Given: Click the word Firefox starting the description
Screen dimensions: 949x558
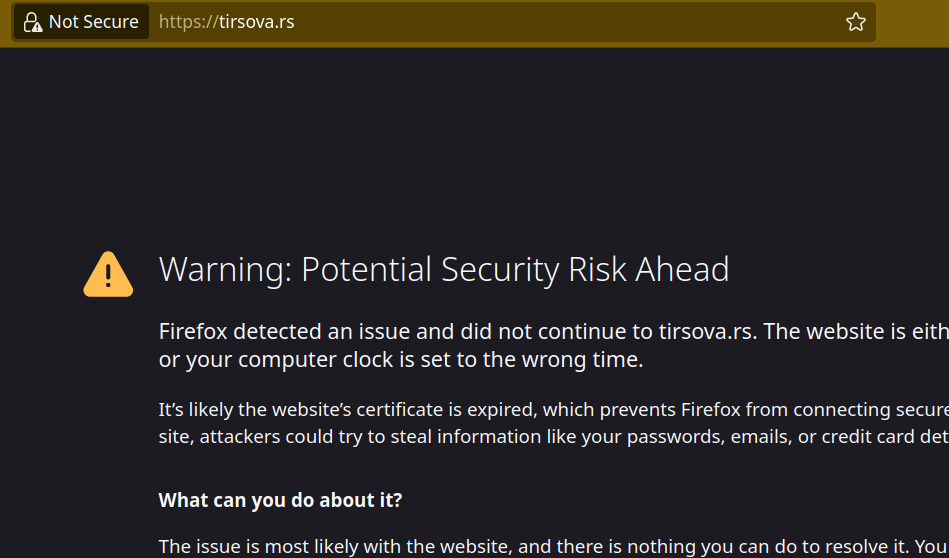Looking at the screenshot, I should coord(193,331).
